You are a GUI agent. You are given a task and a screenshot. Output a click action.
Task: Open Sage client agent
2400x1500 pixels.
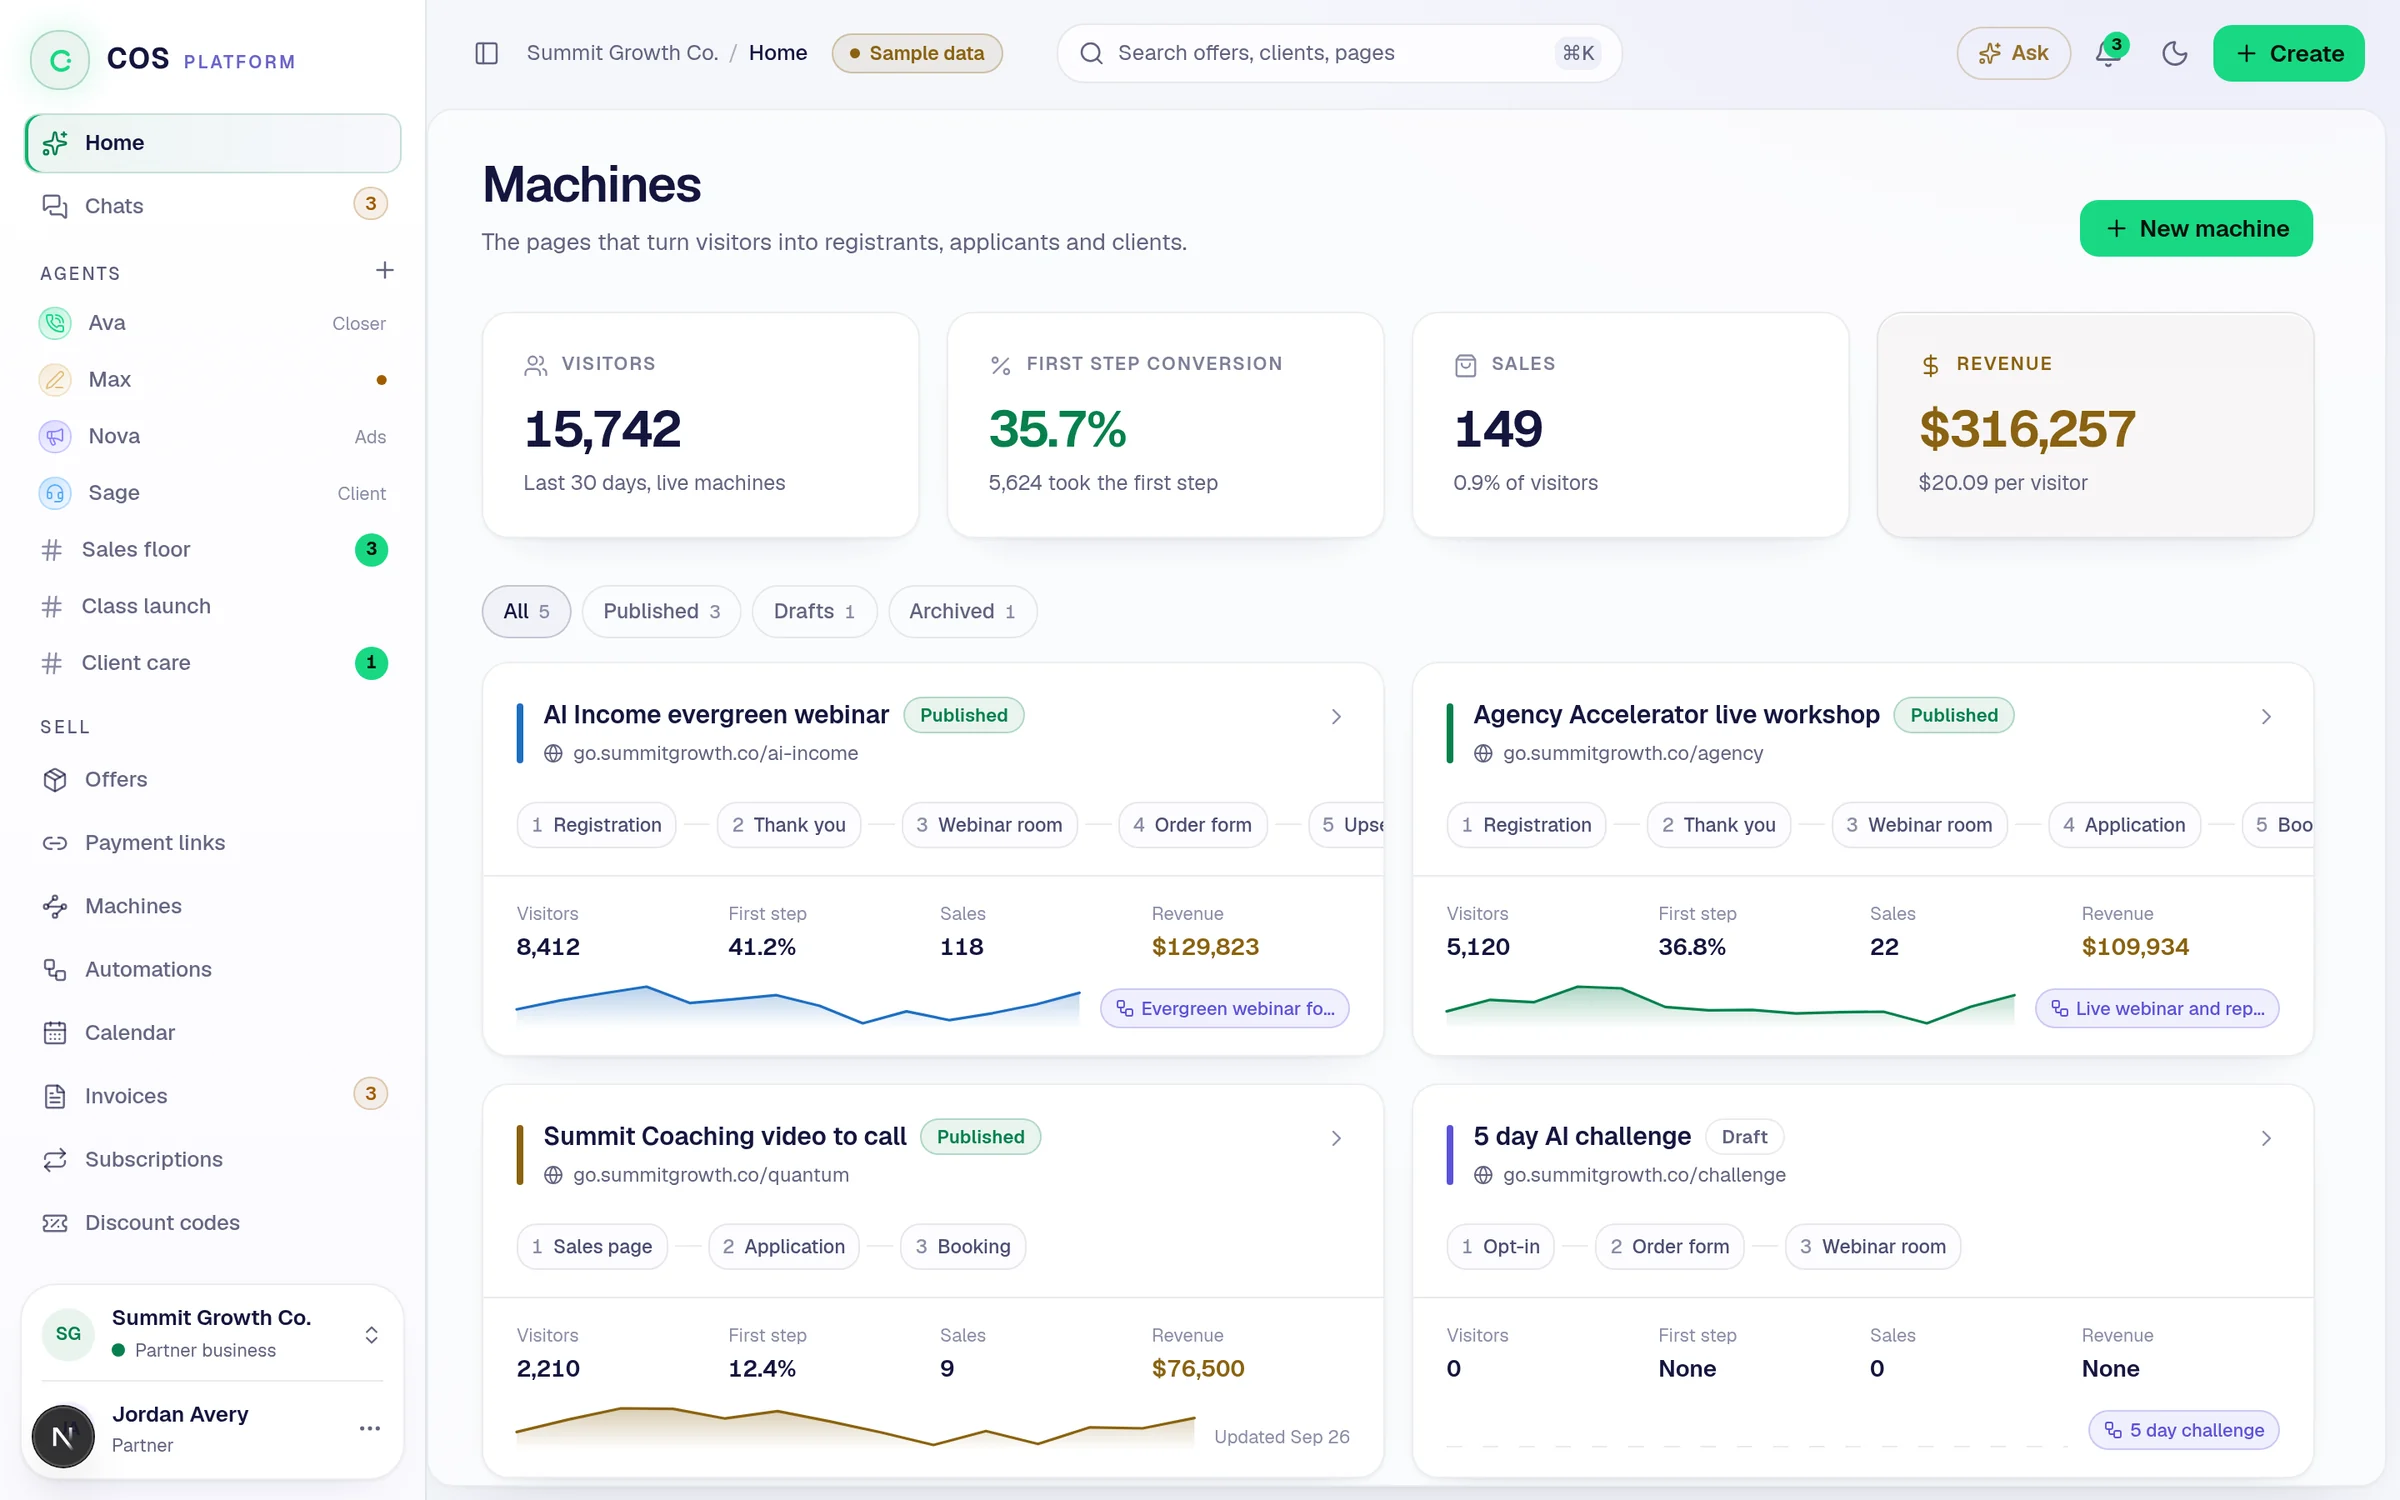[x=213, y=493]
